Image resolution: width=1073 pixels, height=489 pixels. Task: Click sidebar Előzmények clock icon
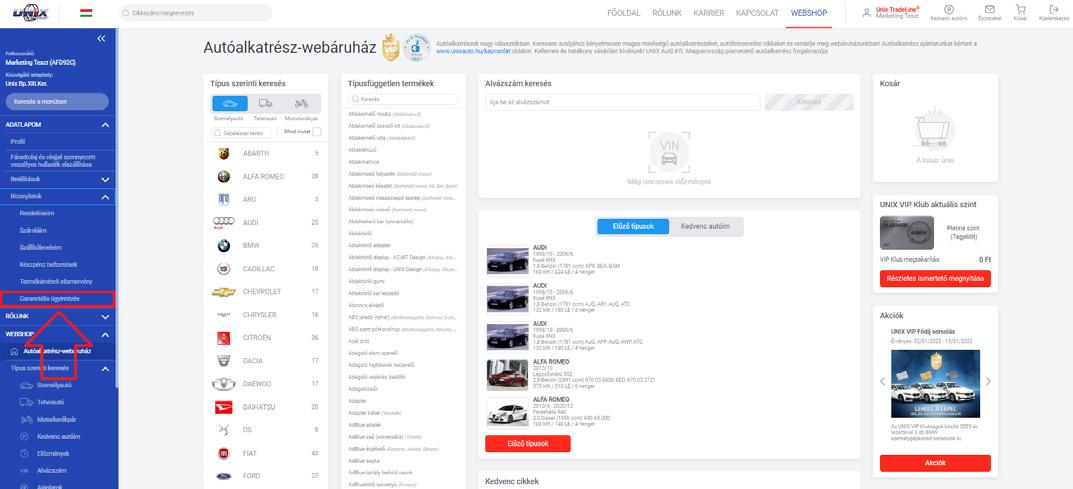24,453
